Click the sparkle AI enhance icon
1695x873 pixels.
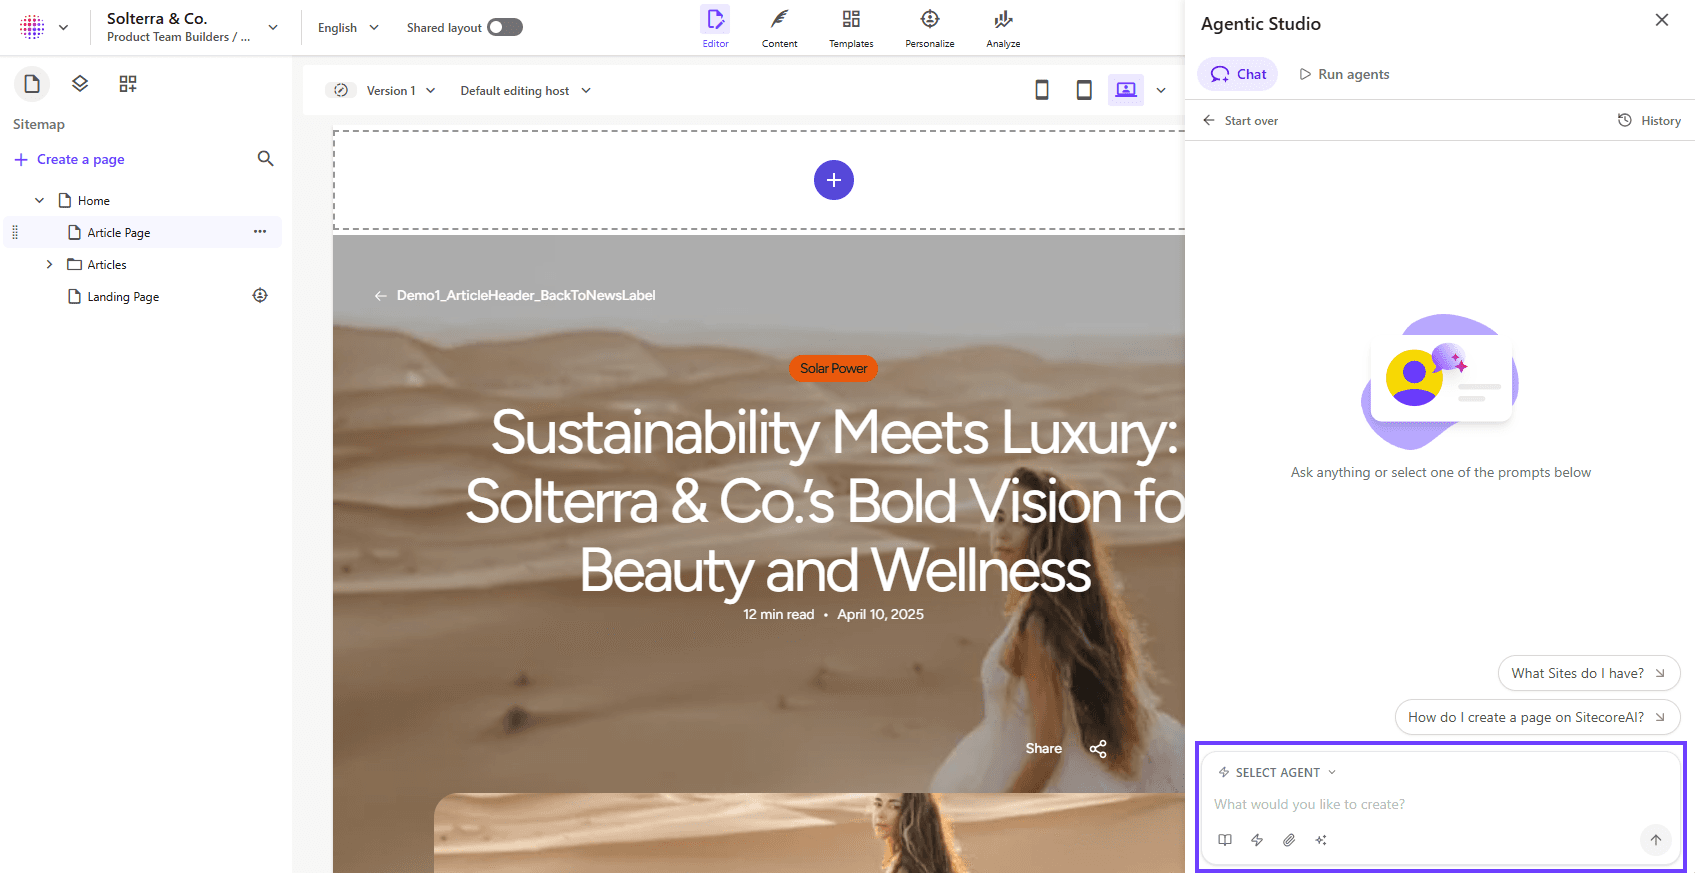click(x=1321, y=840)
